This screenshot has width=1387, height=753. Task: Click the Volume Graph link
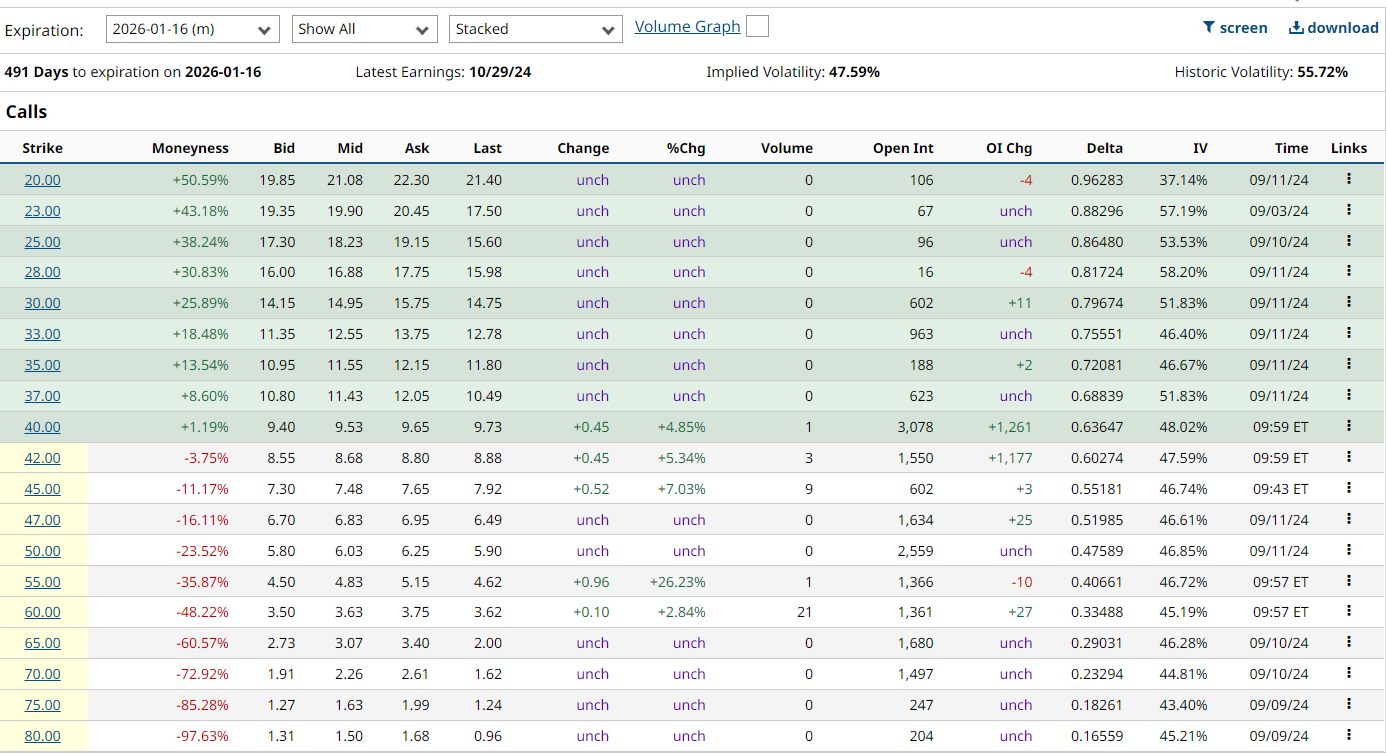click(x=687, y=27)
